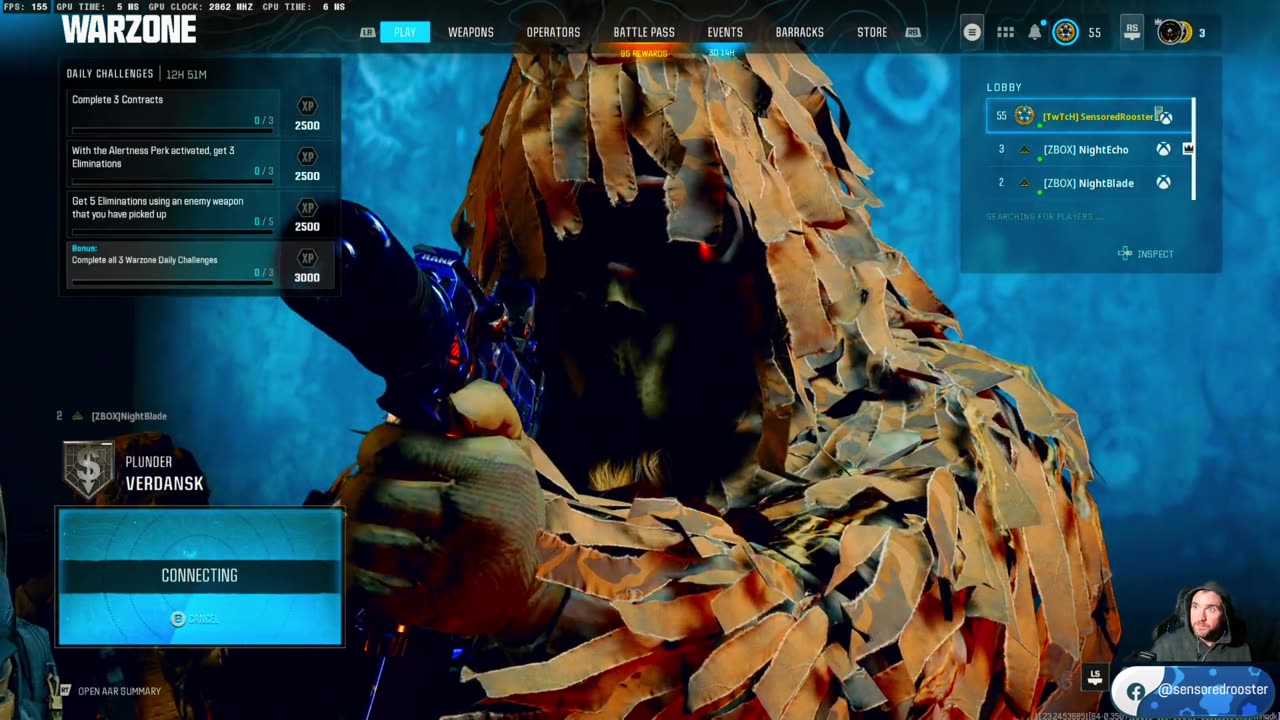Click the streamer webcam thumbnail

coord(1202,622)
